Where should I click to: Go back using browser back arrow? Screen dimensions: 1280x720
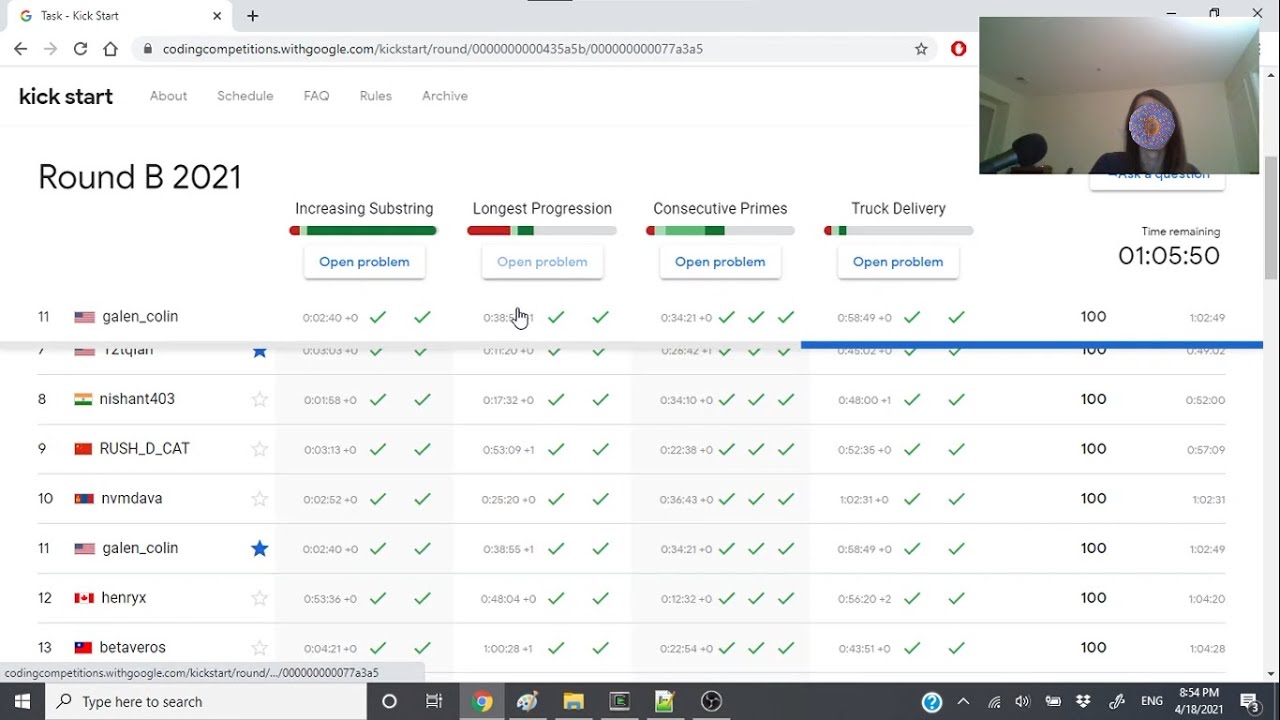[20, 48]
